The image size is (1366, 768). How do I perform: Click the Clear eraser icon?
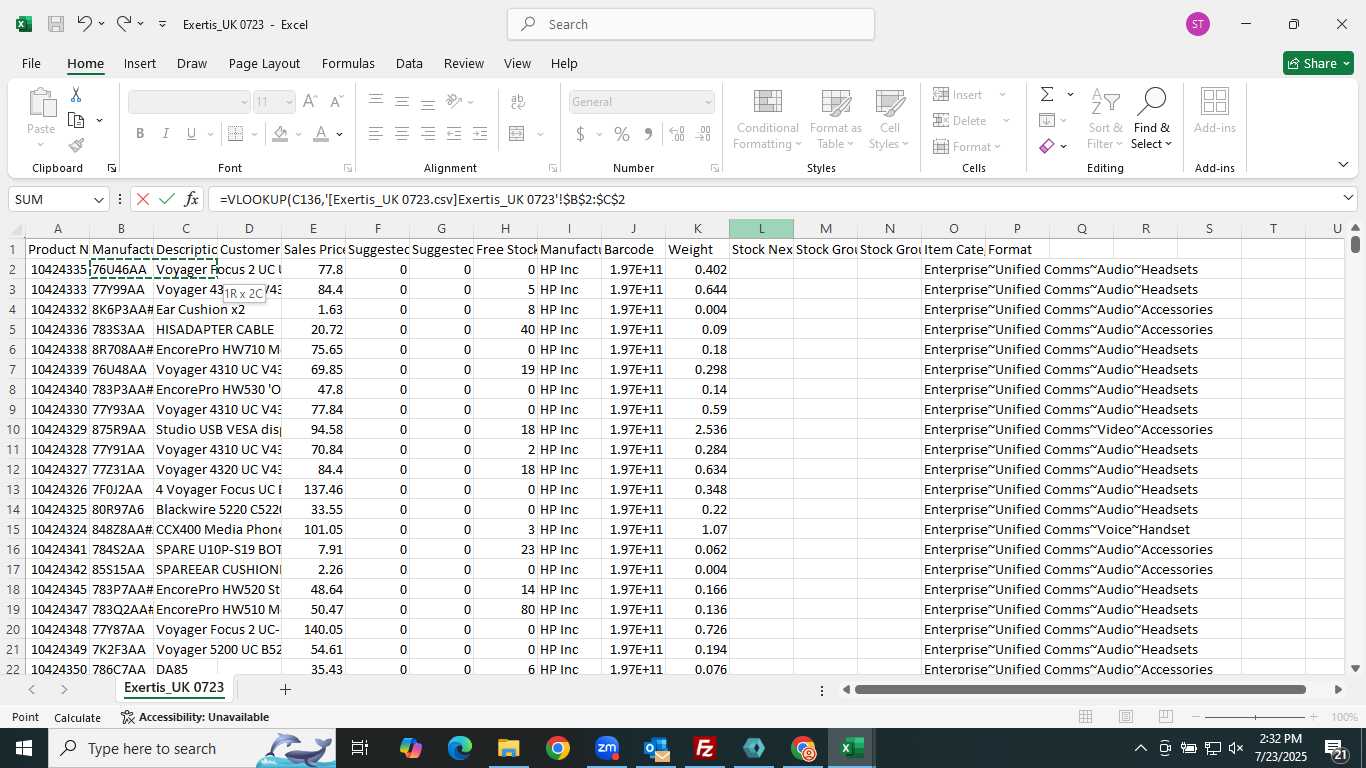[1047, 146]
